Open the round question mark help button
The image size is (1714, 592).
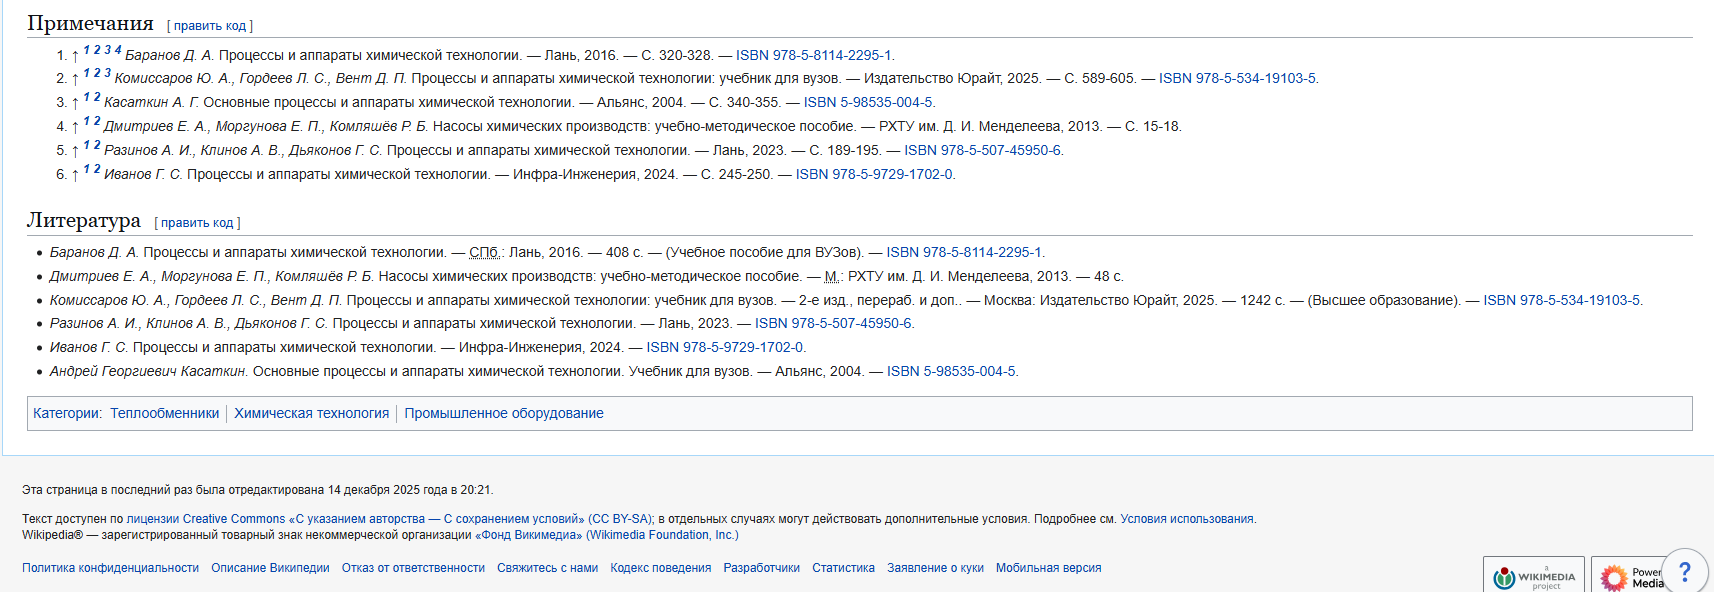pos(1685,572)
